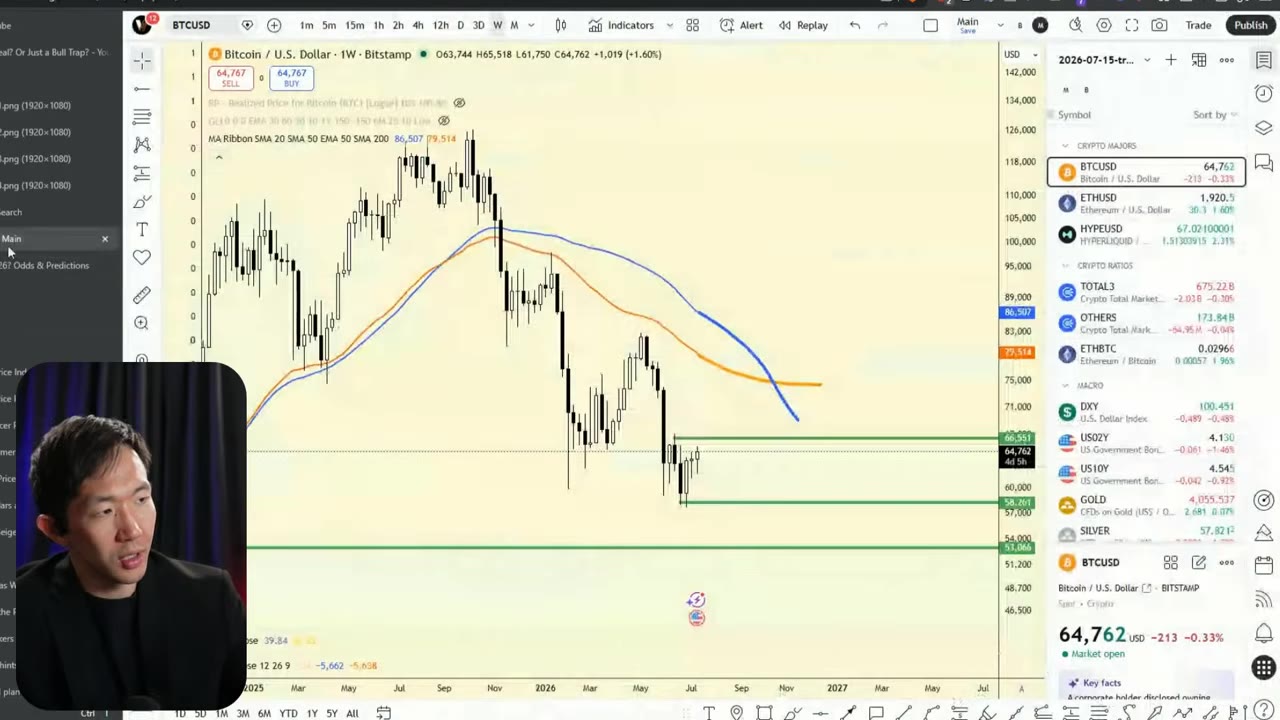Expand the timeframe interval dropdown arrow
Image resolution: width=1280 pixels, height=720 pixels.
[531, 25]
